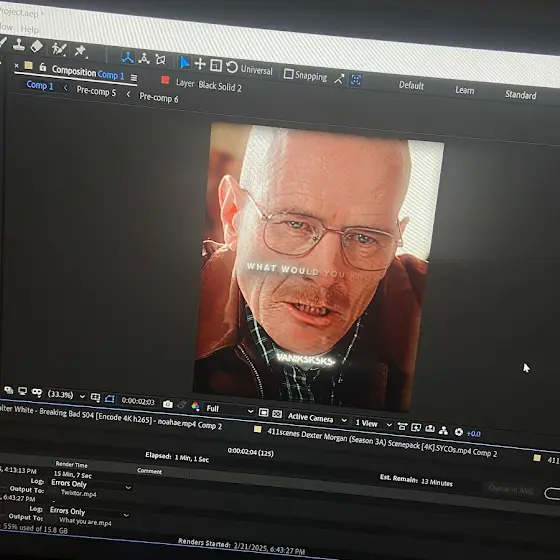Select the Learn workspace

465,90
